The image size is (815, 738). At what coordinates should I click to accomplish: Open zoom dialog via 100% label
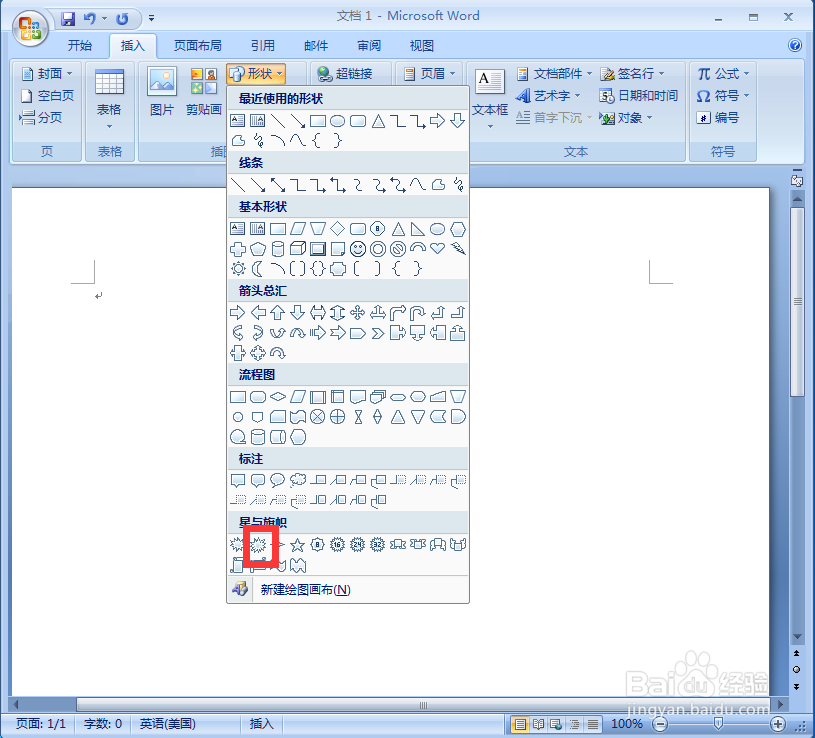tap(626, 723)
